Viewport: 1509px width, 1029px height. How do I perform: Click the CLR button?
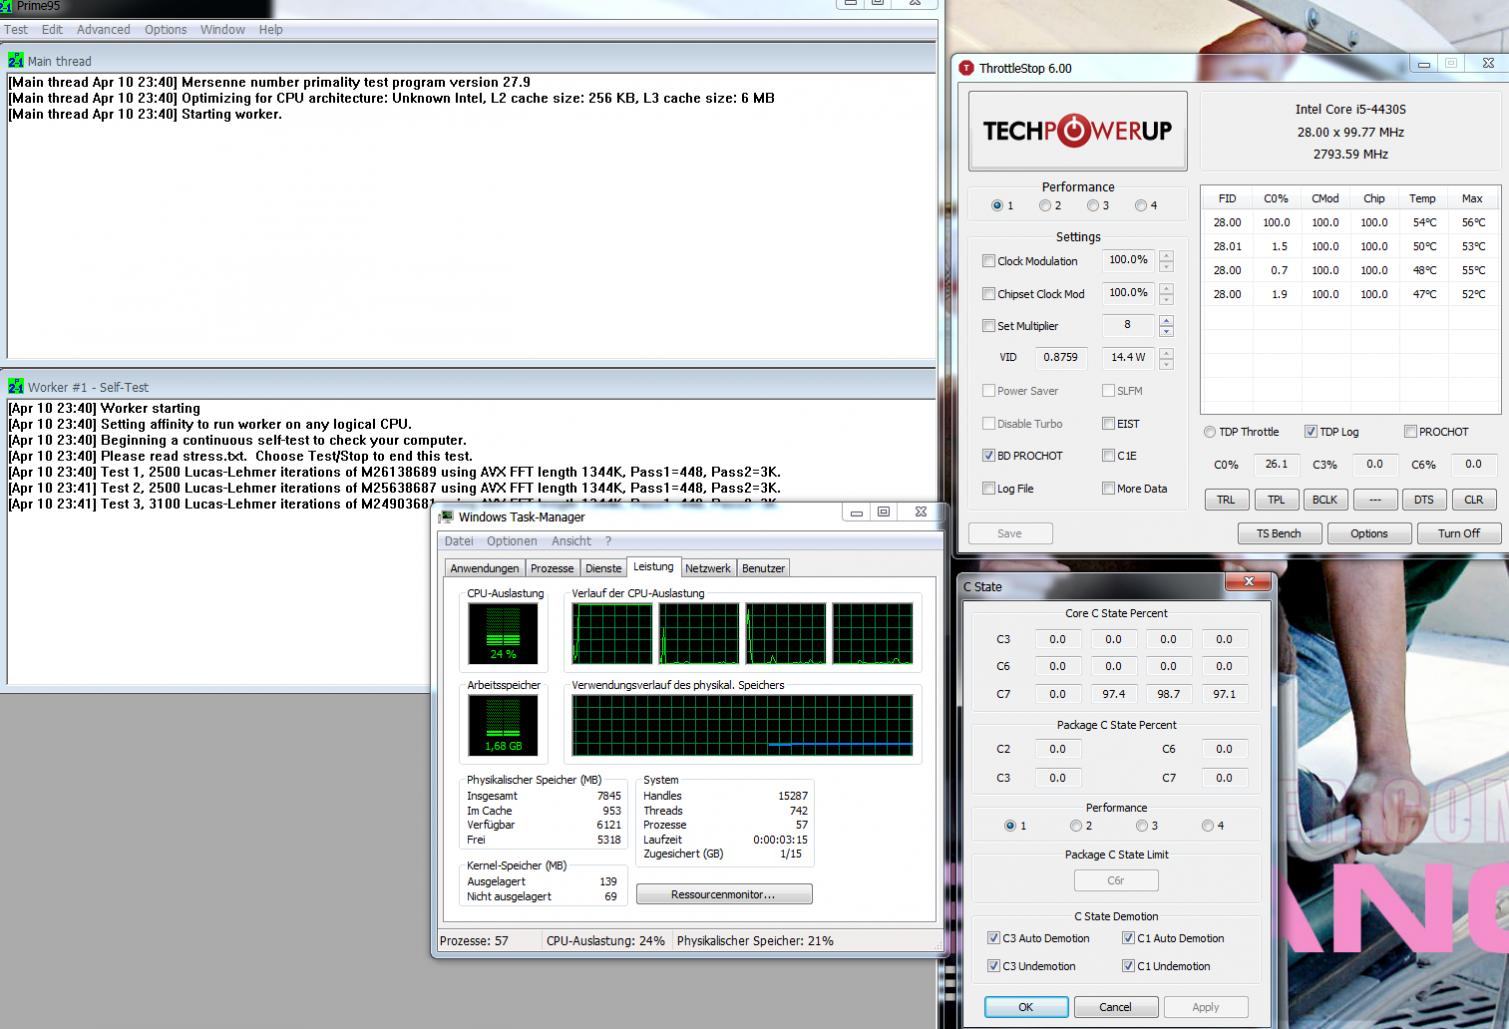tap(1474, 500)
